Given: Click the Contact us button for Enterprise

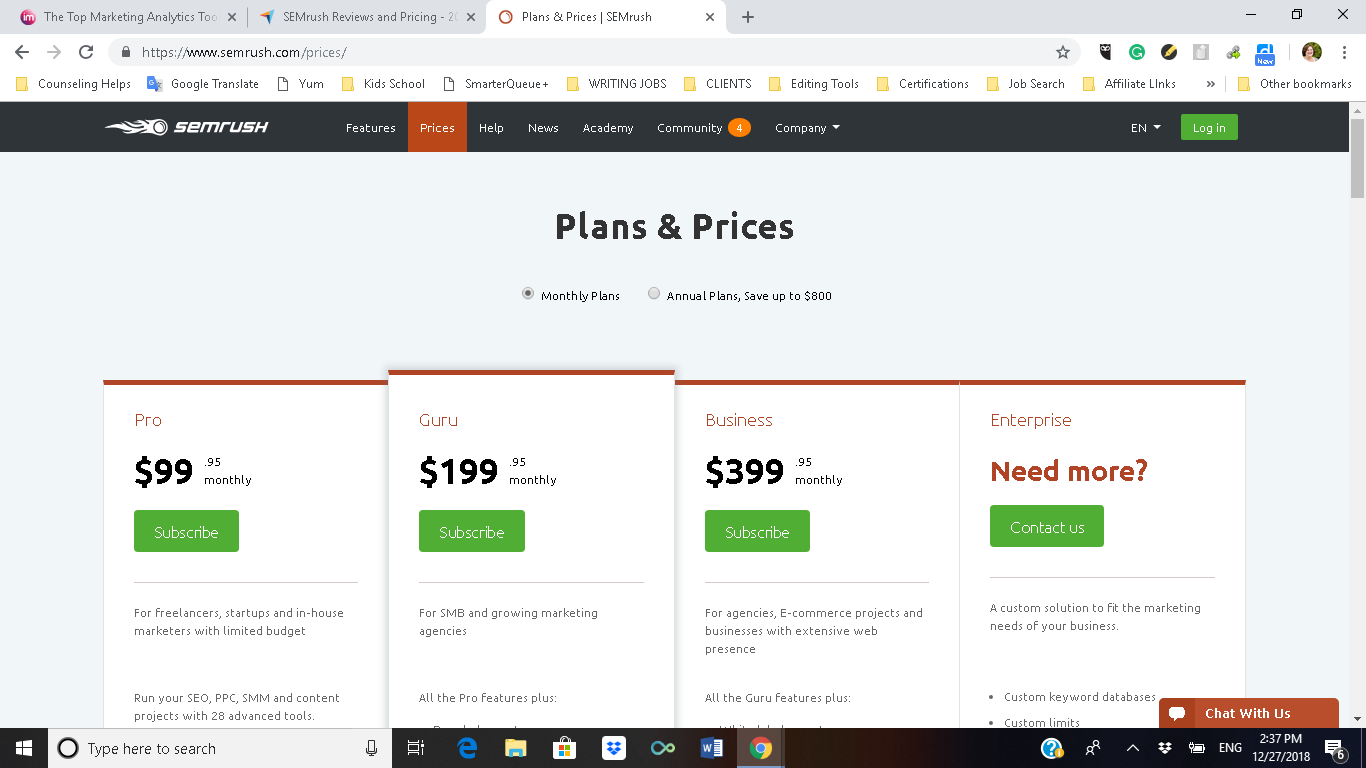Looking at the screenshot, I should pyautogui.click(x=1047, y=526).
